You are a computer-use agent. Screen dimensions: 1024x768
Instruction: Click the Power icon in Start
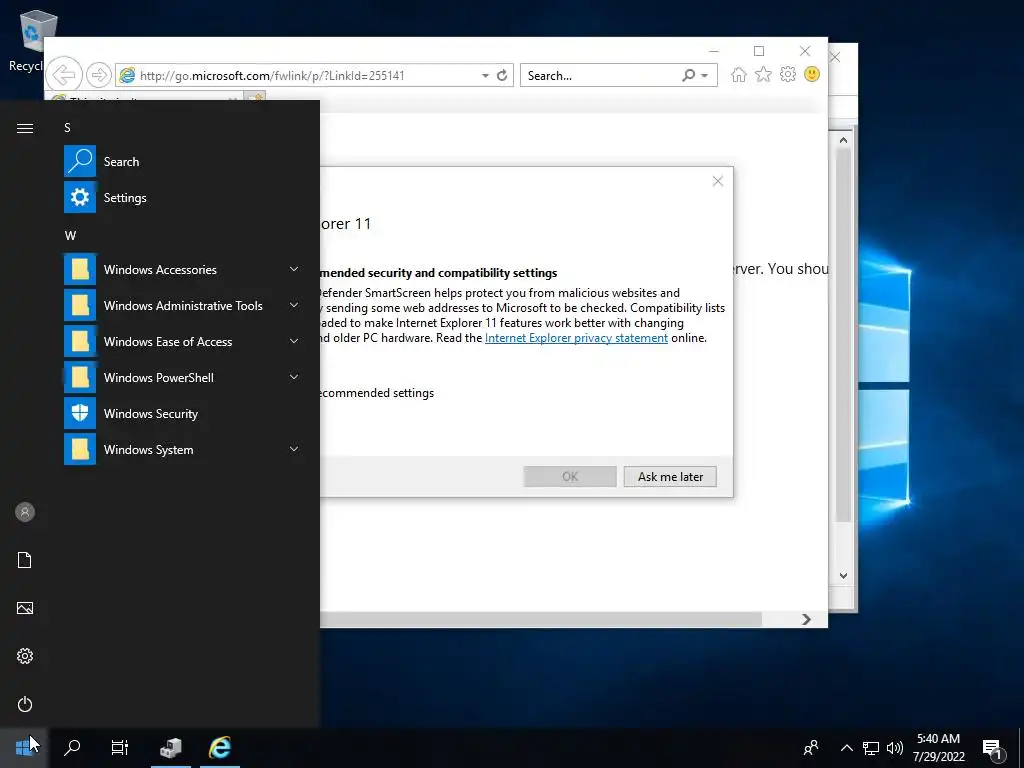pyautogui.click(x=25, y=704)
